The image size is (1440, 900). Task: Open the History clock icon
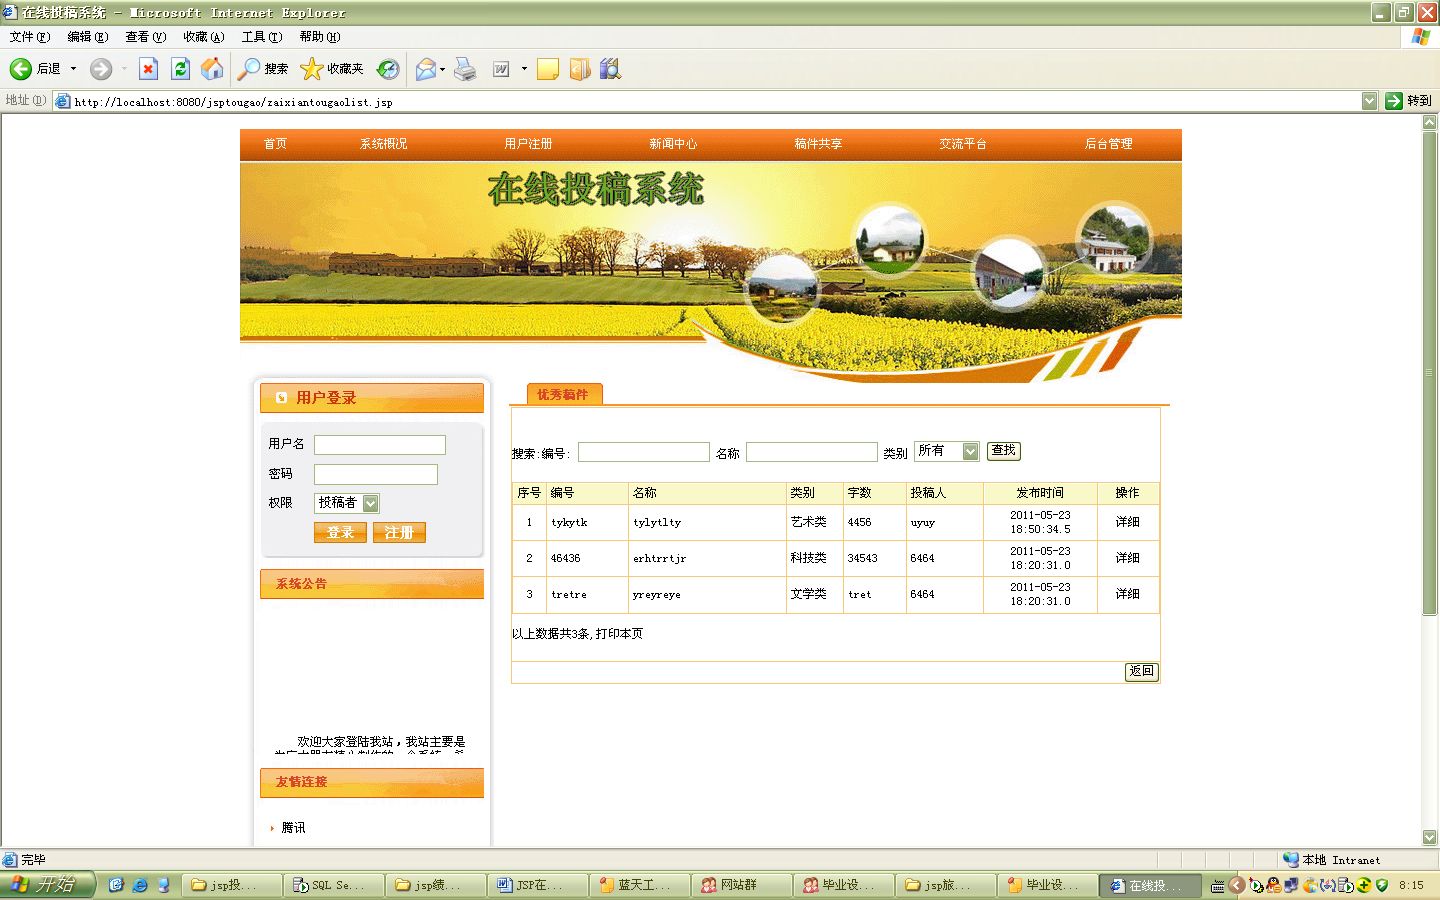(x=388, y=69)
